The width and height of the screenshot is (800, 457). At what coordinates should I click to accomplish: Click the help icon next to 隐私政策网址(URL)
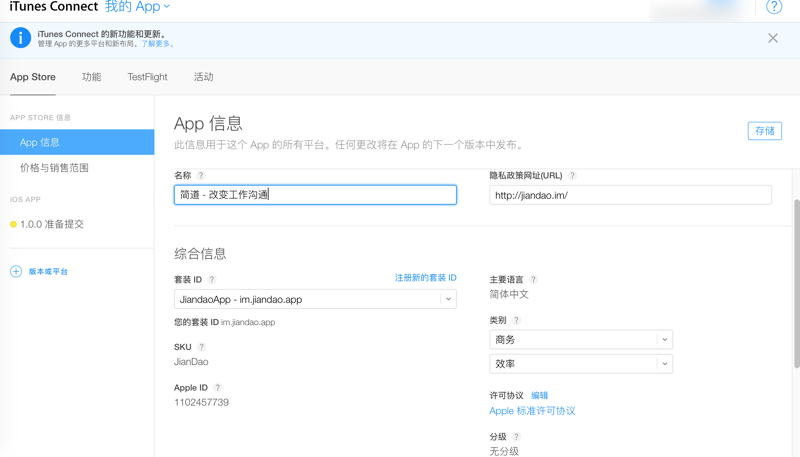click(572, 175)
